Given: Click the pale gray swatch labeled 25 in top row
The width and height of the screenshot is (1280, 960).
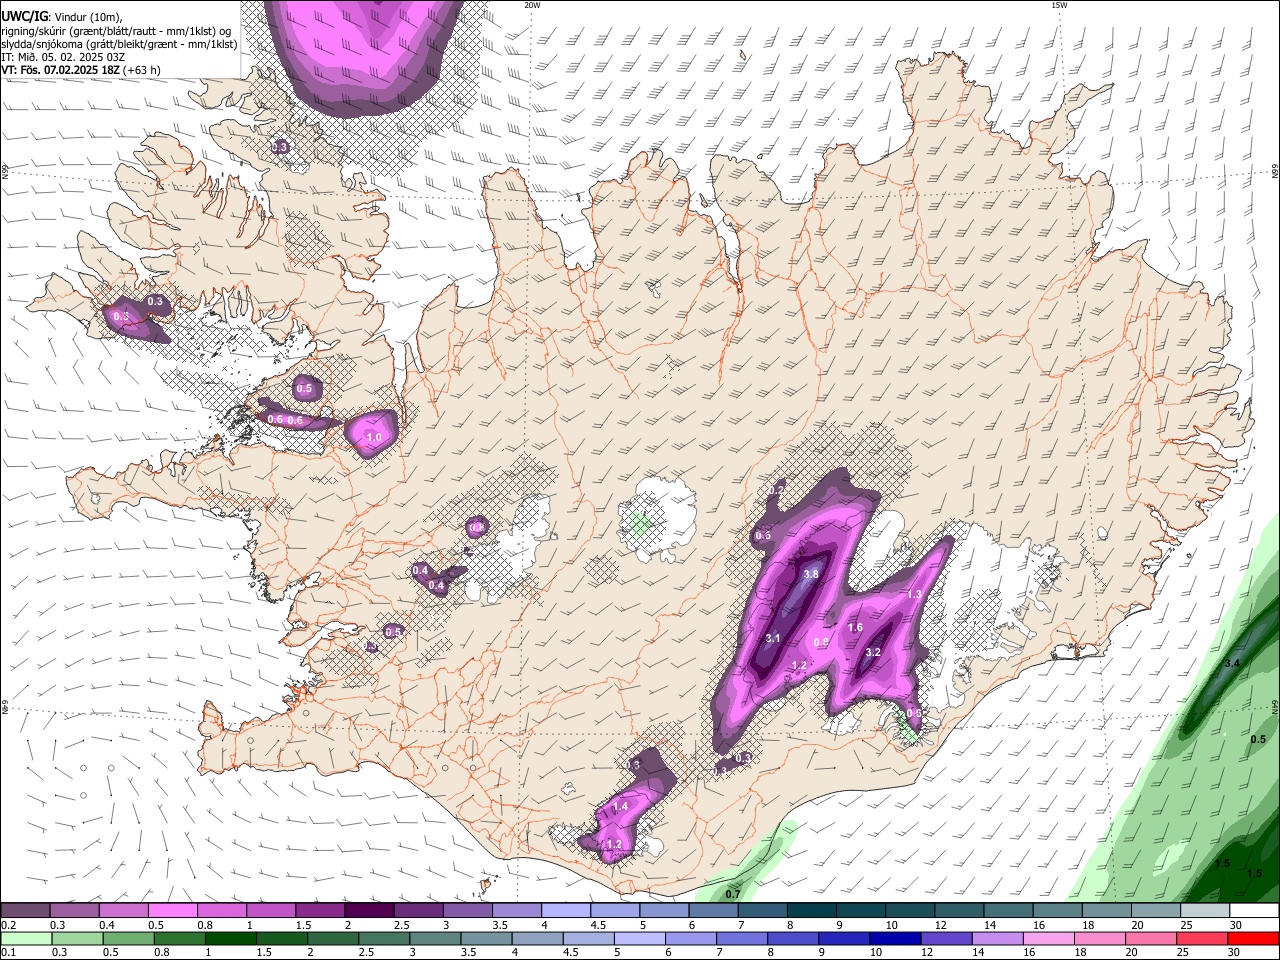Looking at the screenshot, I should 1205,911.
